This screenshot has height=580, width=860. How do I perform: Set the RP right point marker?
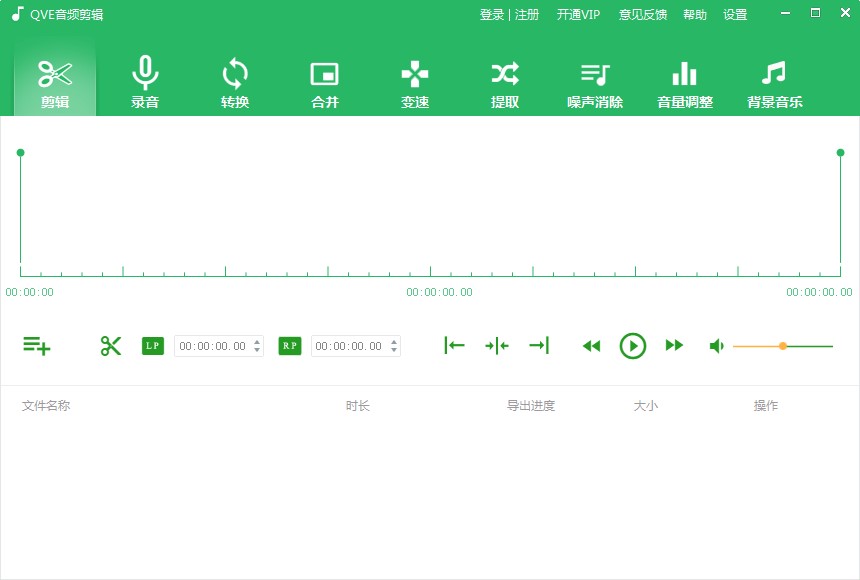289,346
